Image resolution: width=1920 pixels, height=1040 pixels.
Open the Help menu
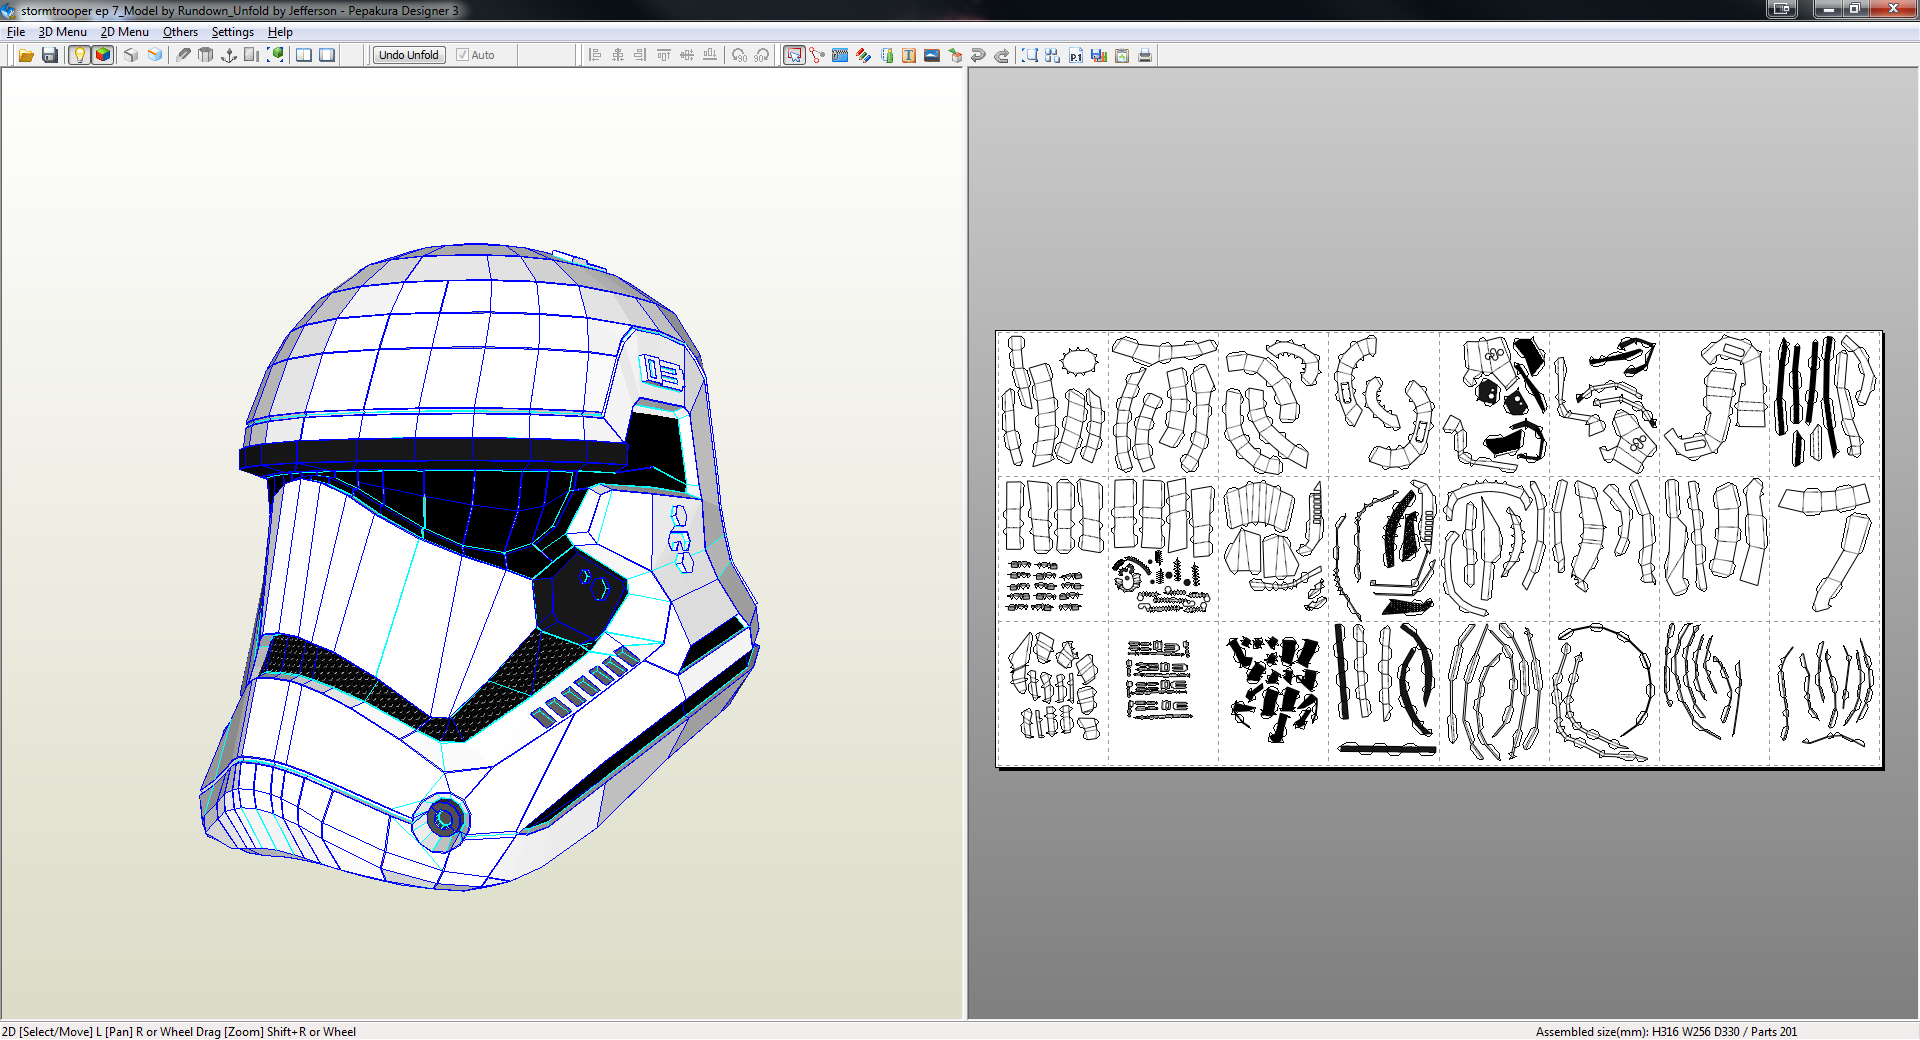(x=280, y=32)
